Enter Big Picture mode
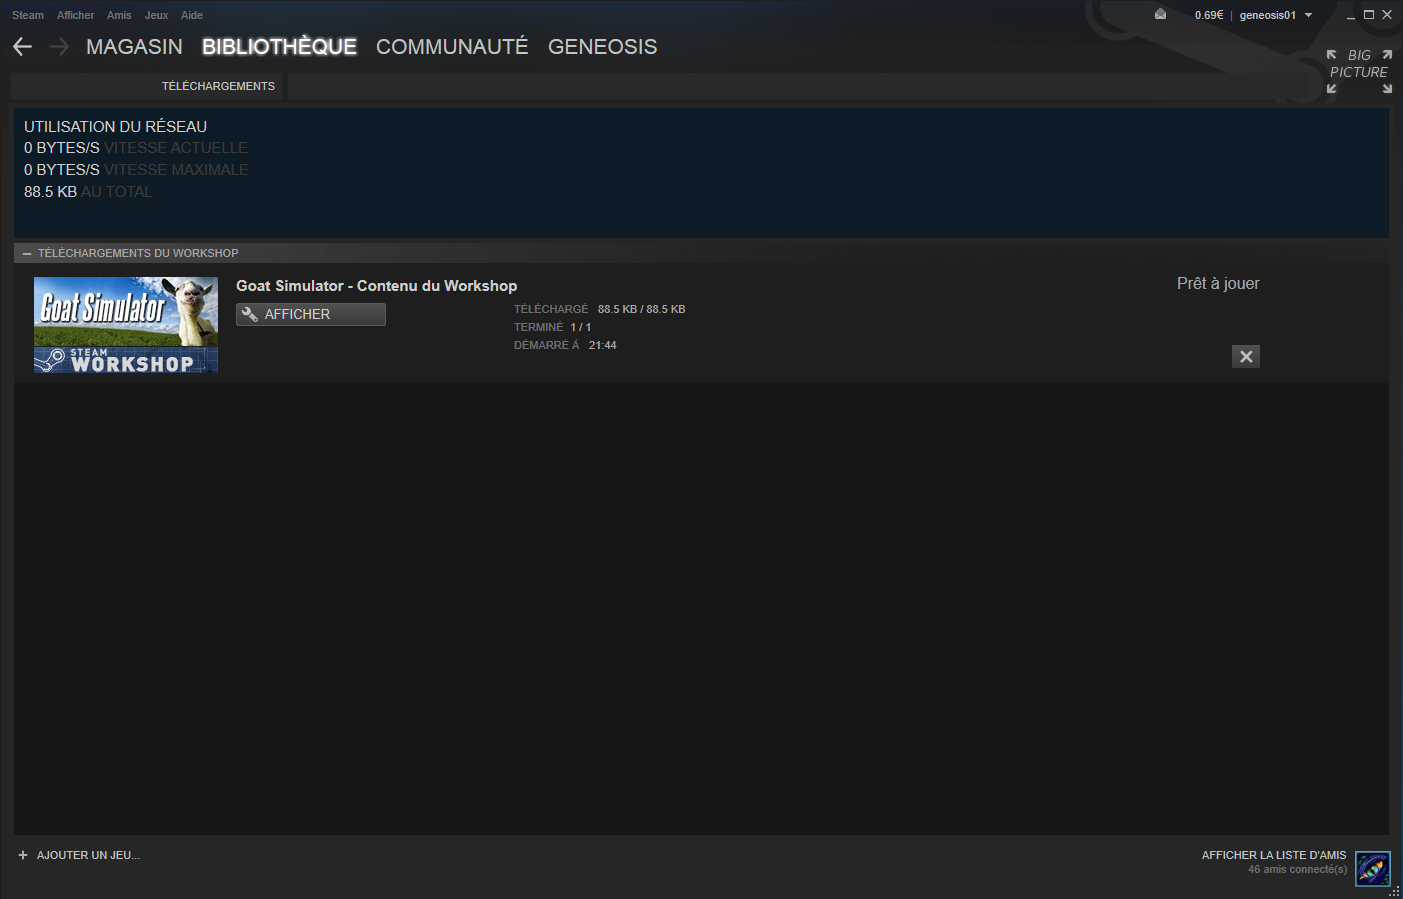 (1359, 72)
